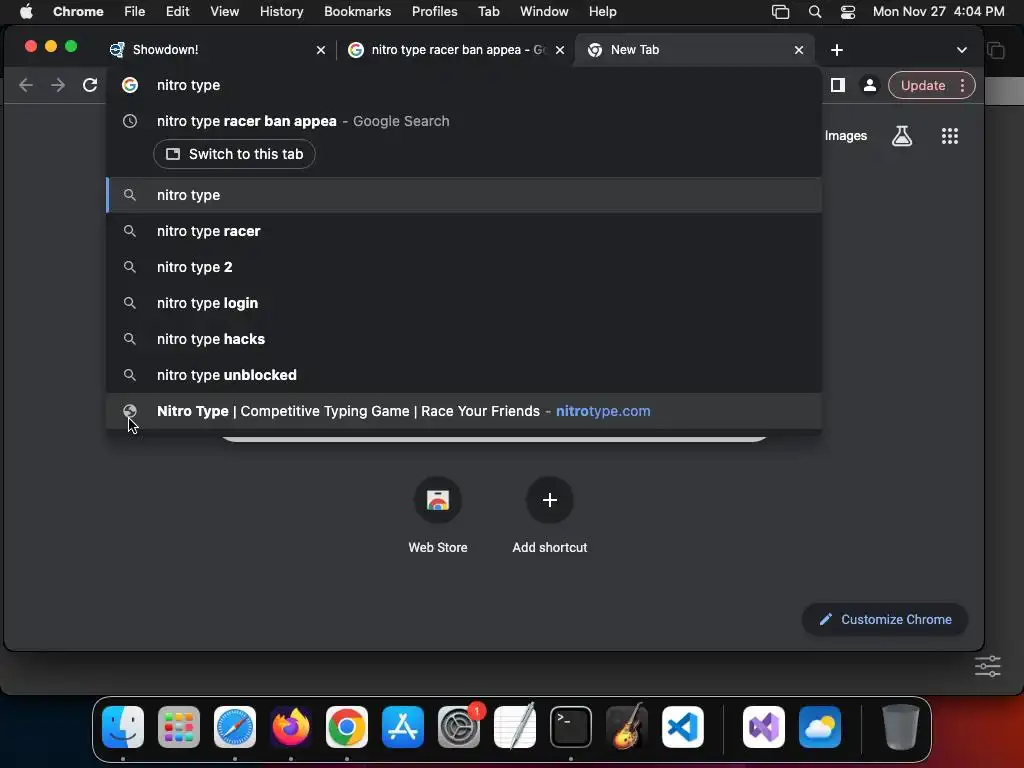Screen dimensions: 1024x768
Task: Open the nitrotype.com site suggestion
Action: click(464, 411)
